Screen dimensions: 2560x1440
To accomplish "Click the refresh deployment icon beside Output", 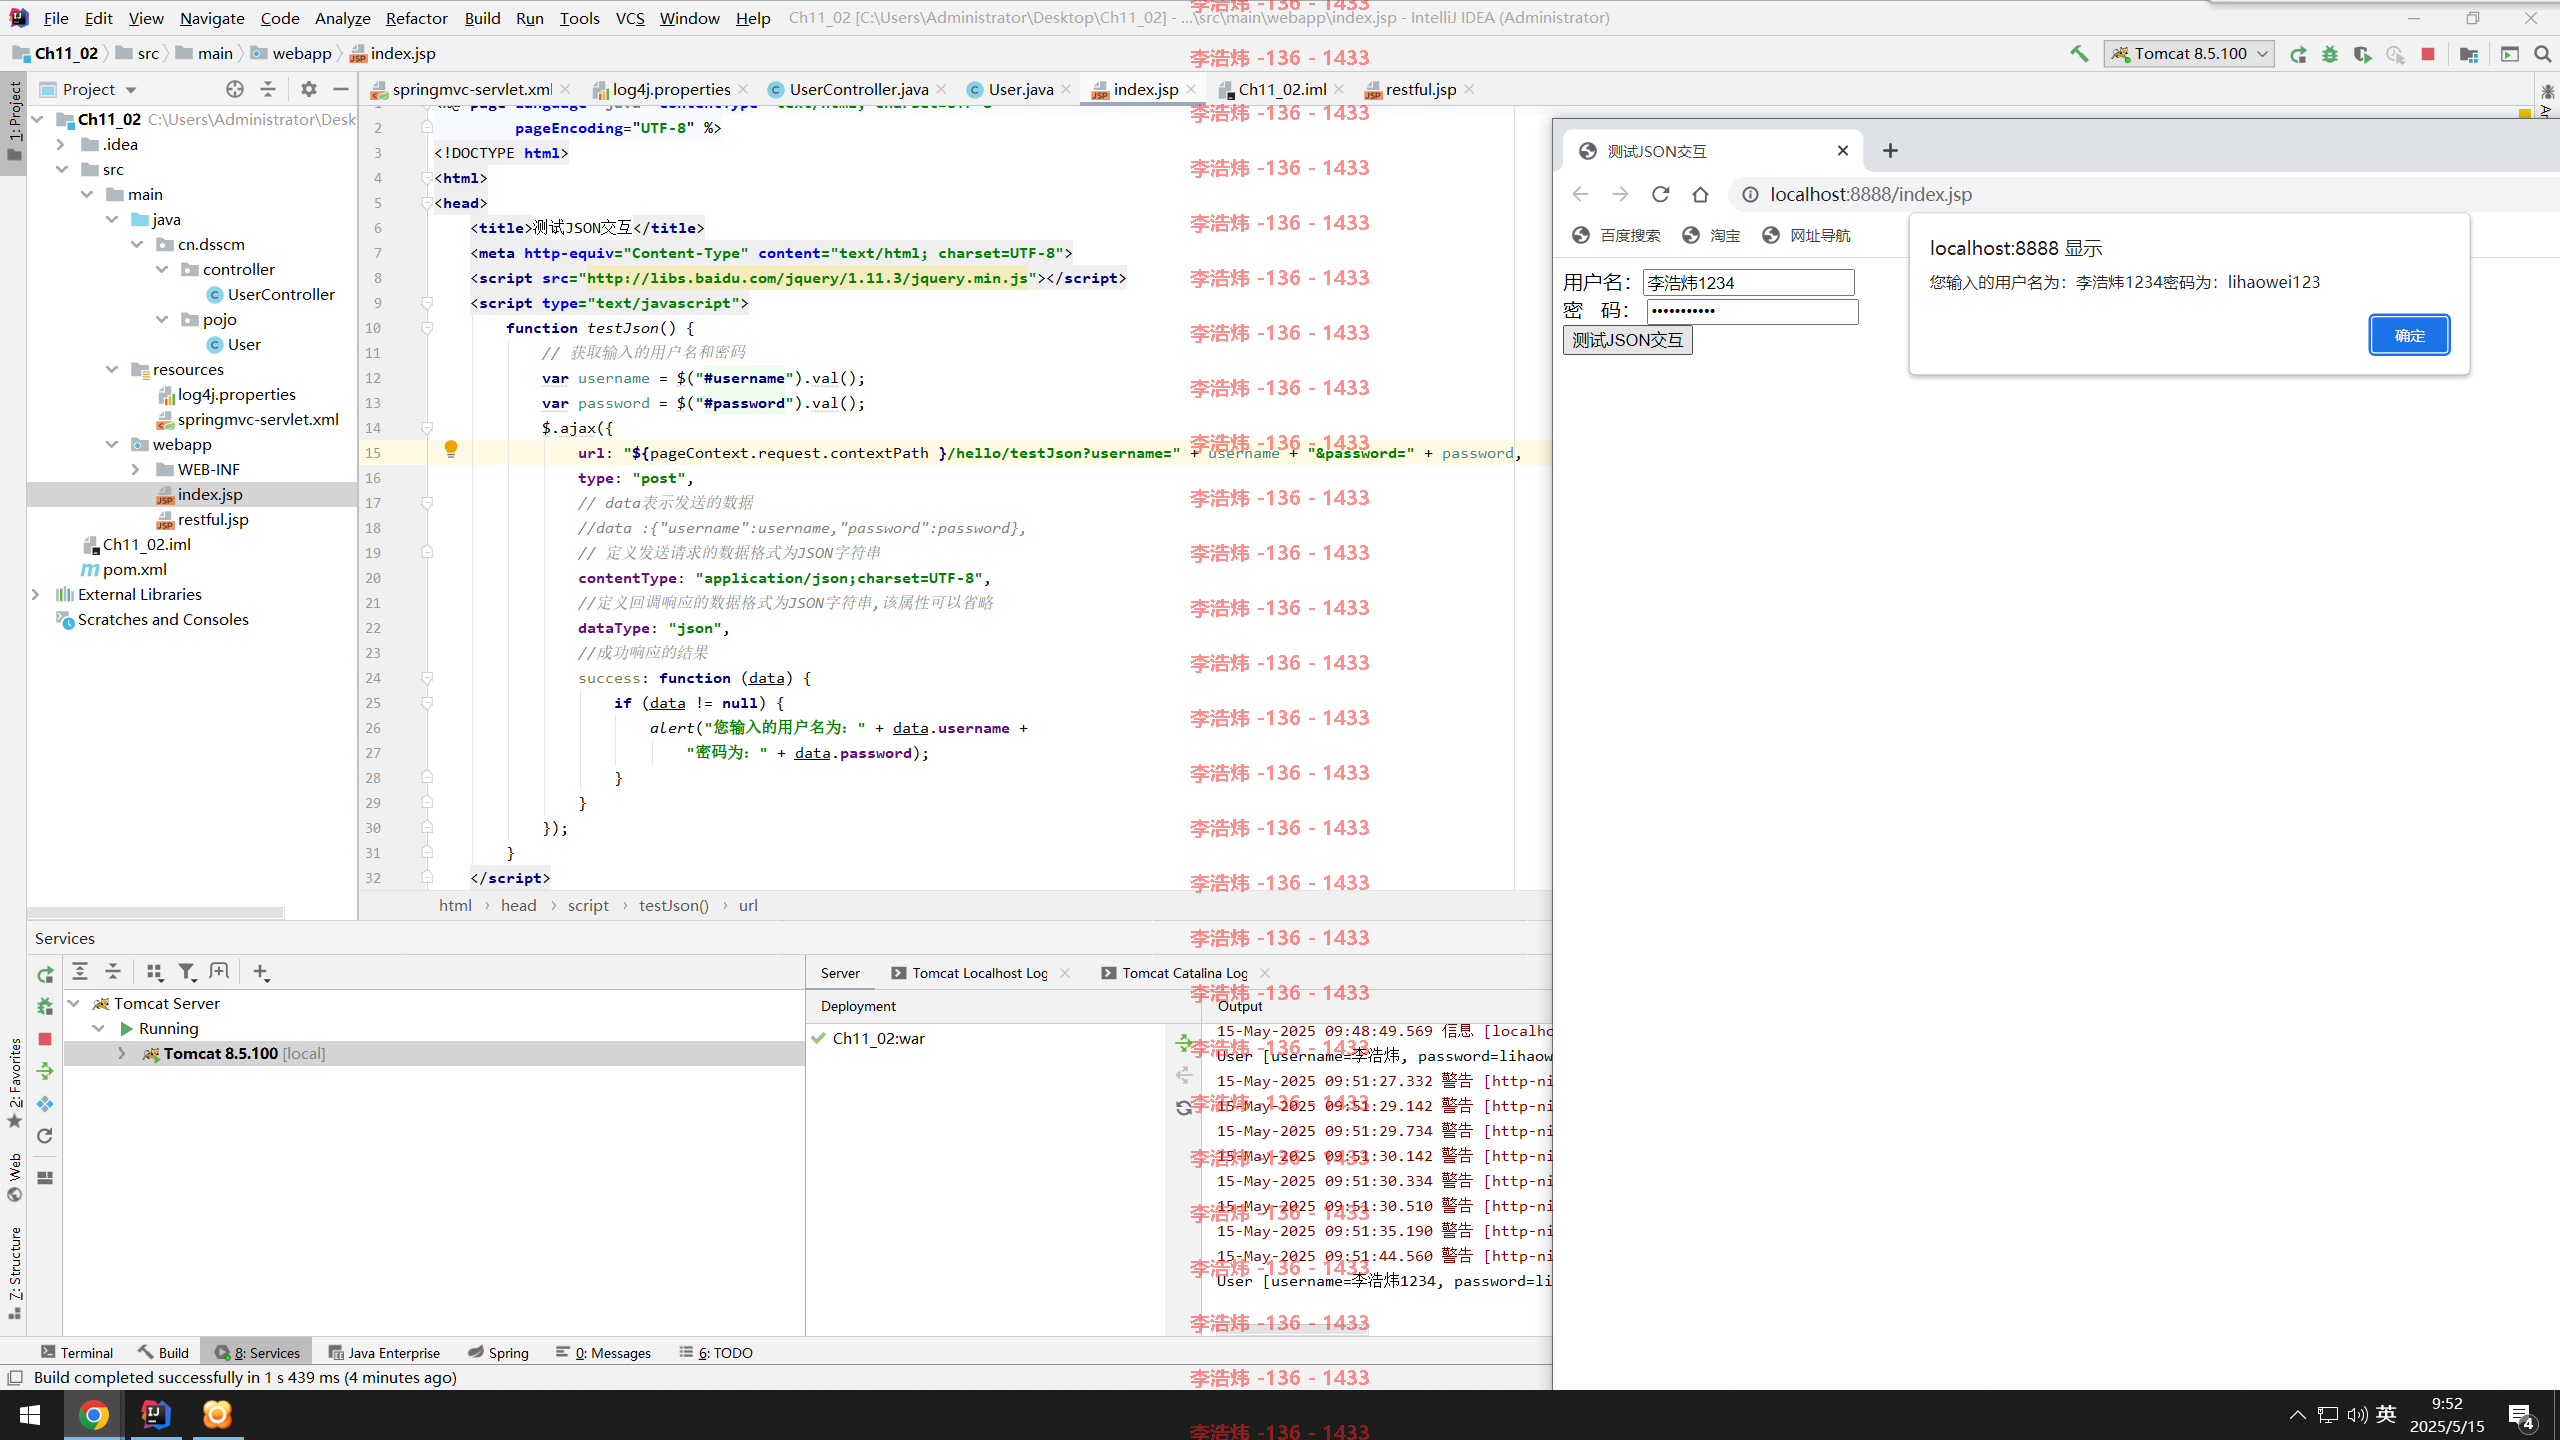I will coord(1184,1108).
